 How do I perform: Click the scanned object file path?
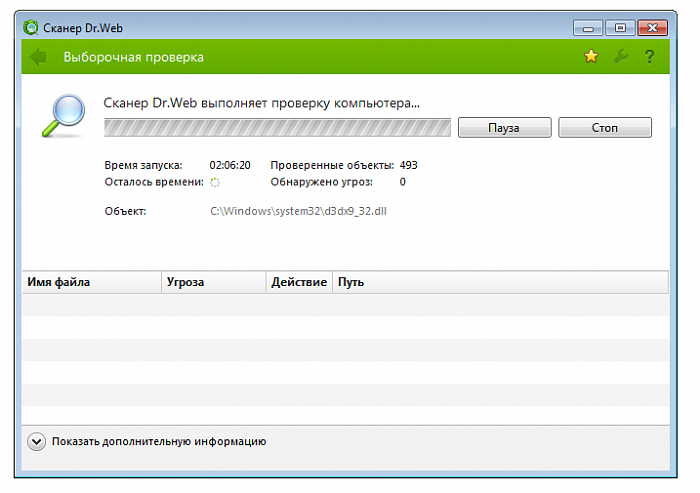point(298,211)
